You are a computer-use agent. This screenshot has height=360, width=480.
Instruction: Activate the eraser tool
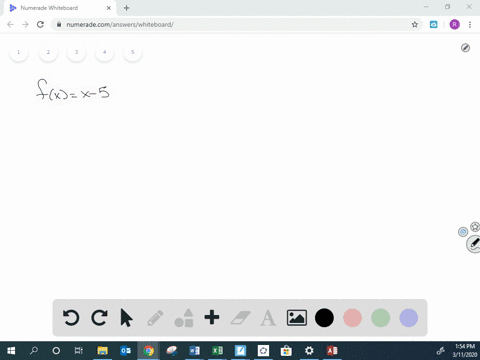point(240,318)
